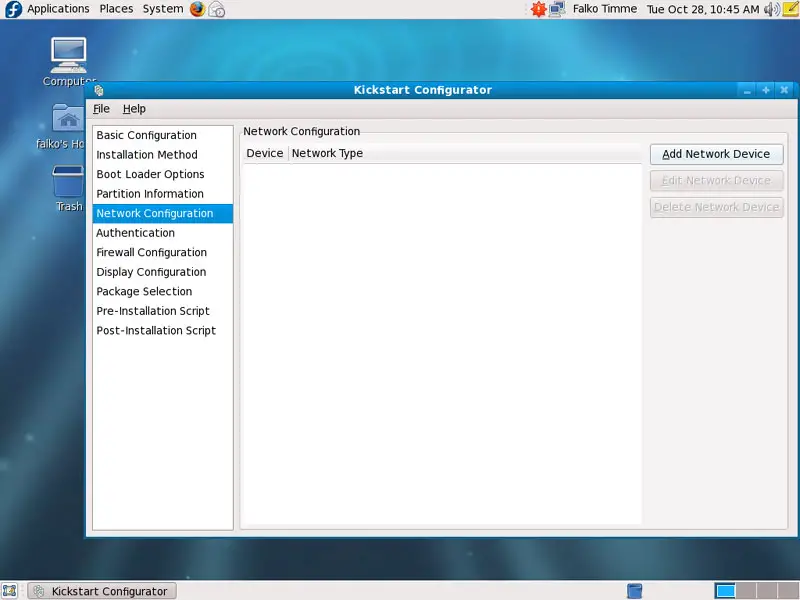Image resolution: width=800 pixels, height=600 pixels.
Task: Open Post-Installation Script section
Action: click(x=163, y=331)
